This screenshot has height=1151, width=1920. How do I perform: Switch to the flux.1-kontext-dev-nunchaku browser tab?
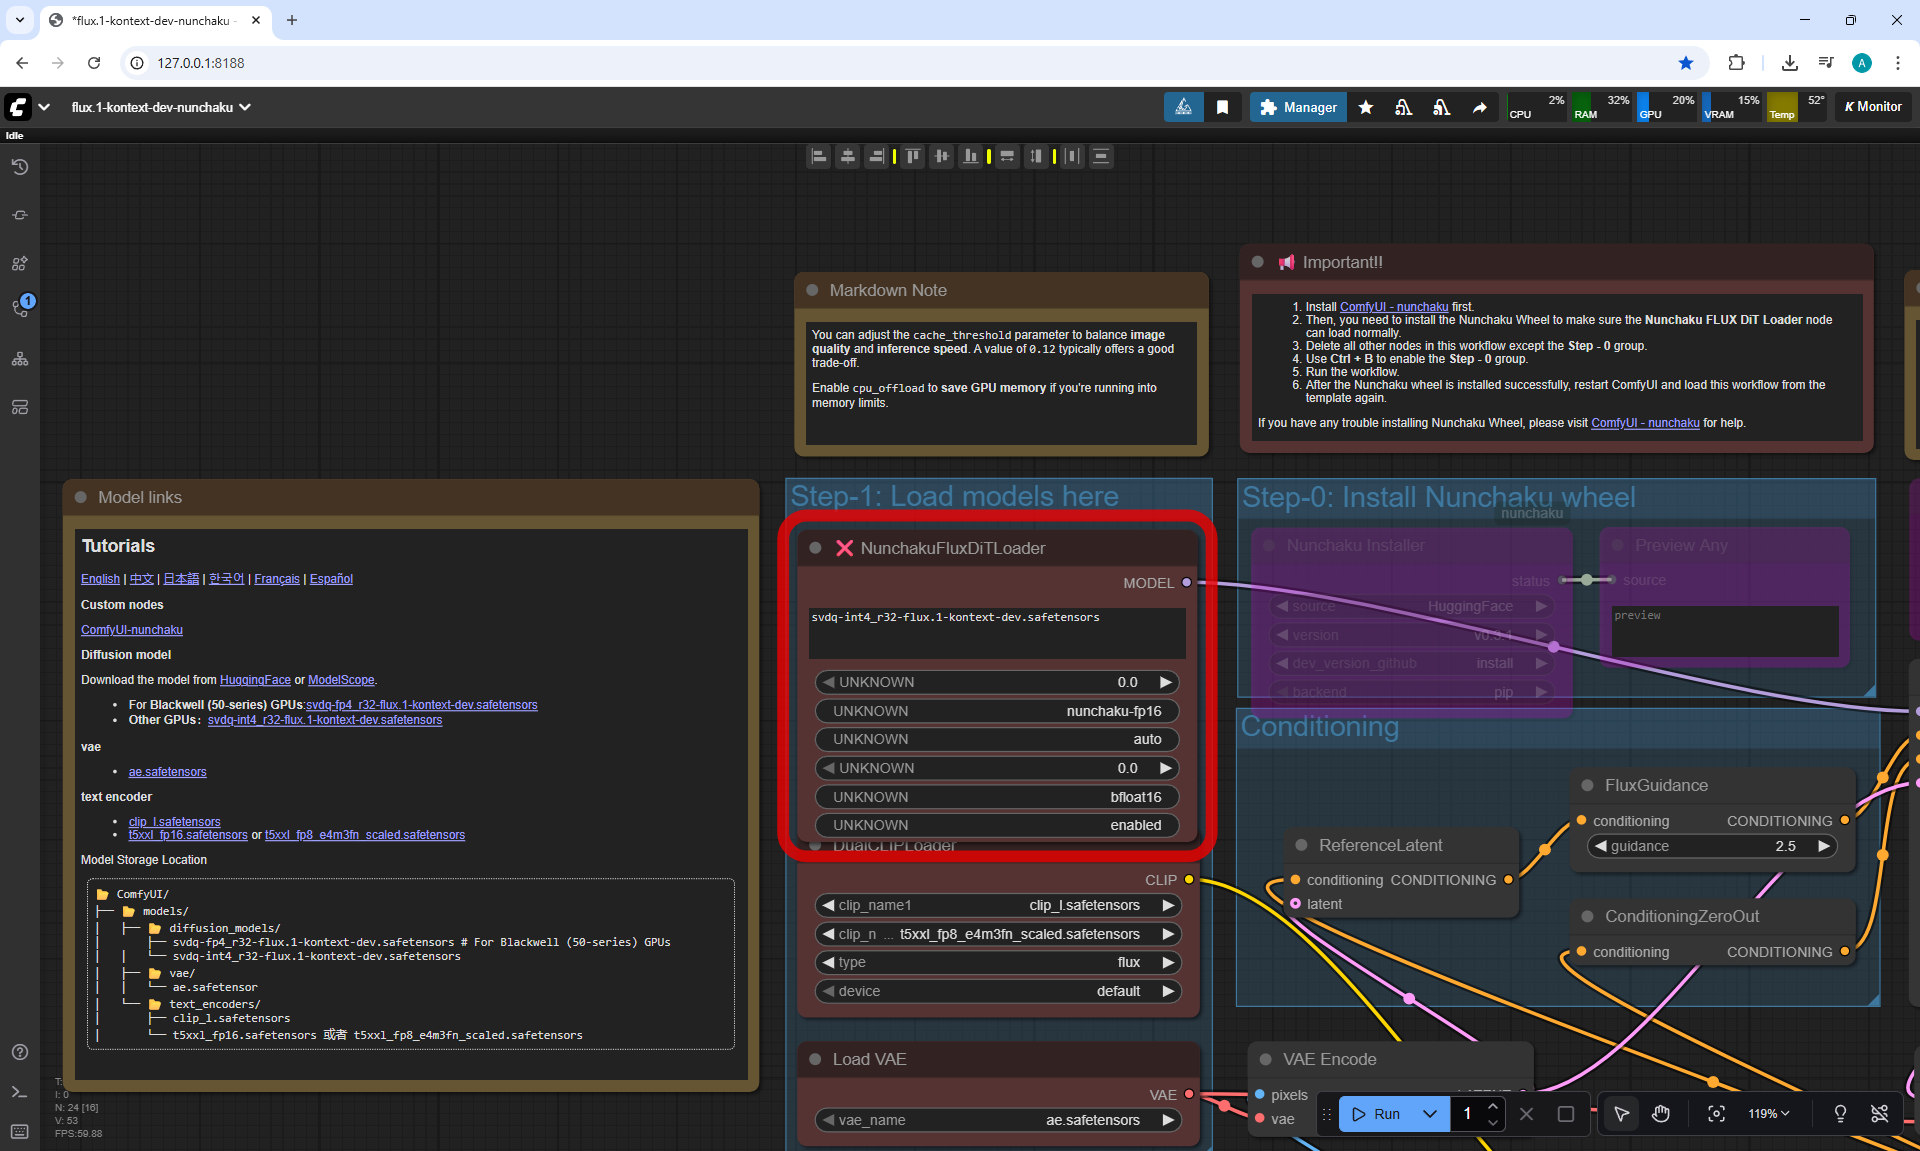click(150, 20)
